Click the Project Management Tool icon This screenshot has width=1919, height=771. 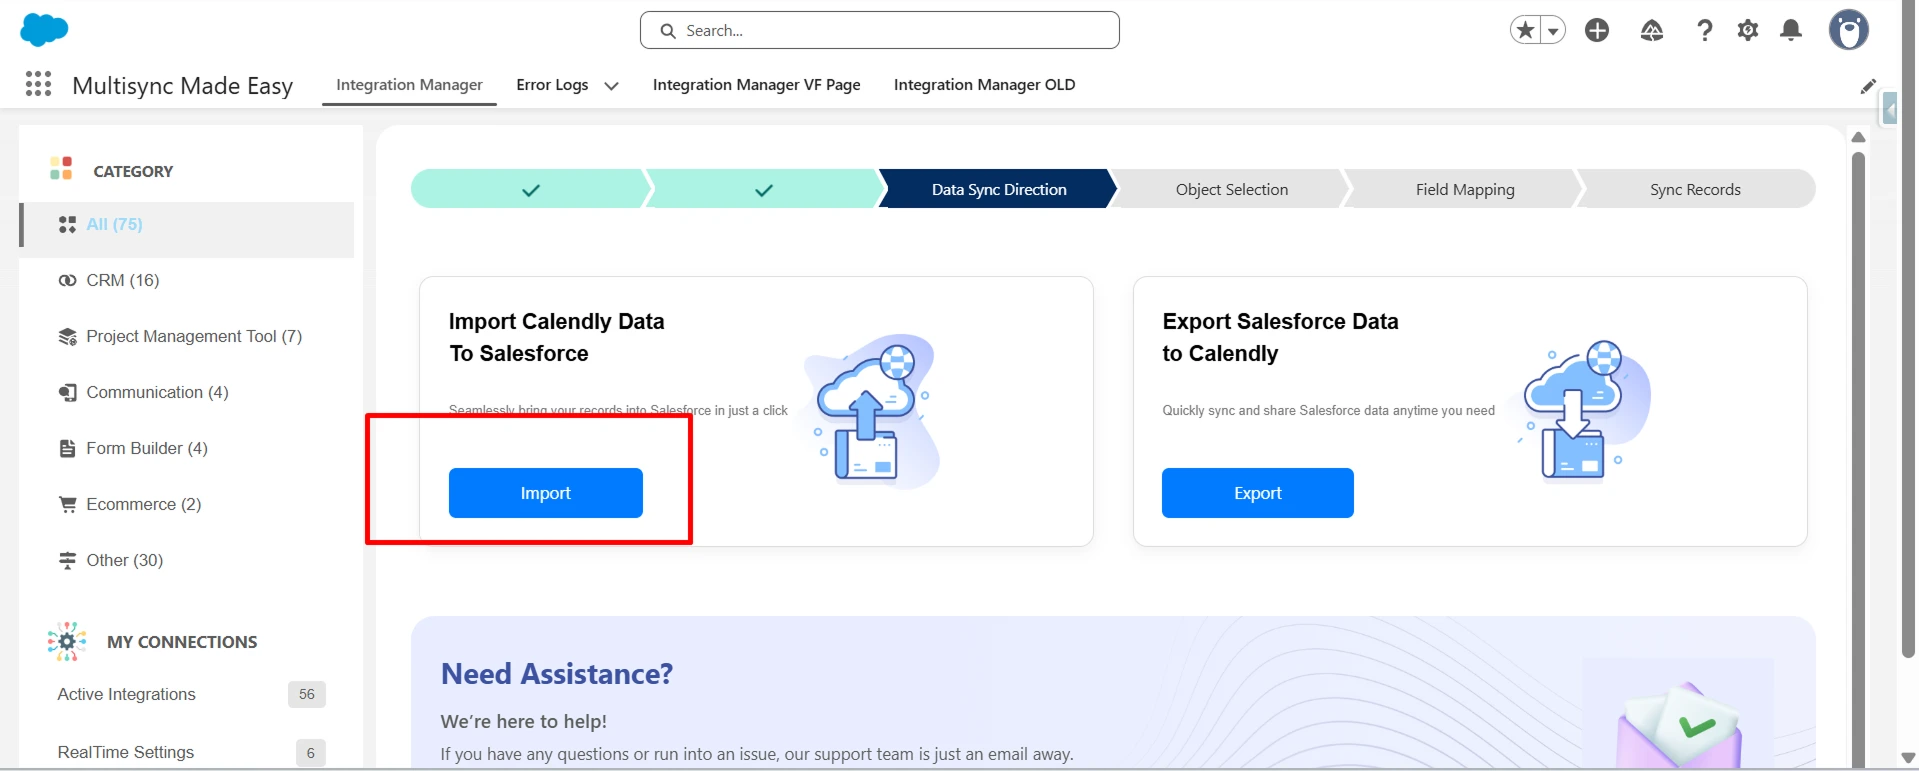[67, 336]
